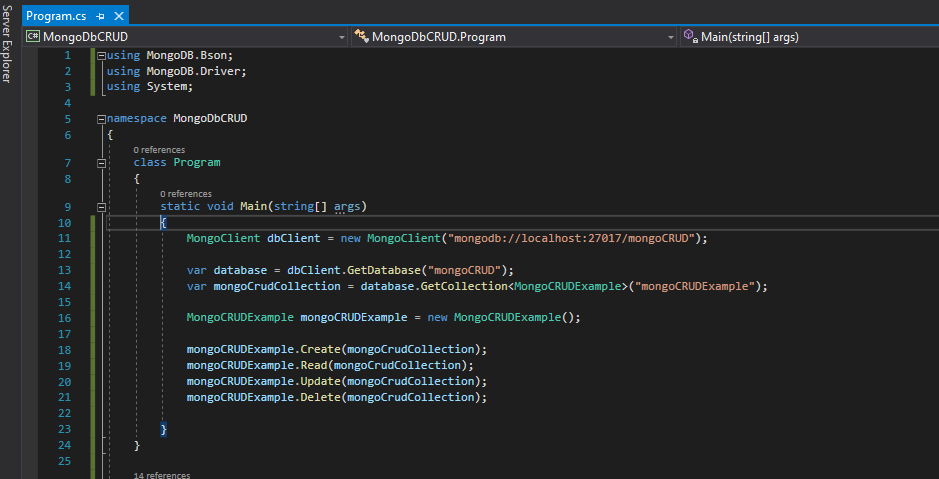Click the '14 references' CodeLens link

(x=162, y=475)
